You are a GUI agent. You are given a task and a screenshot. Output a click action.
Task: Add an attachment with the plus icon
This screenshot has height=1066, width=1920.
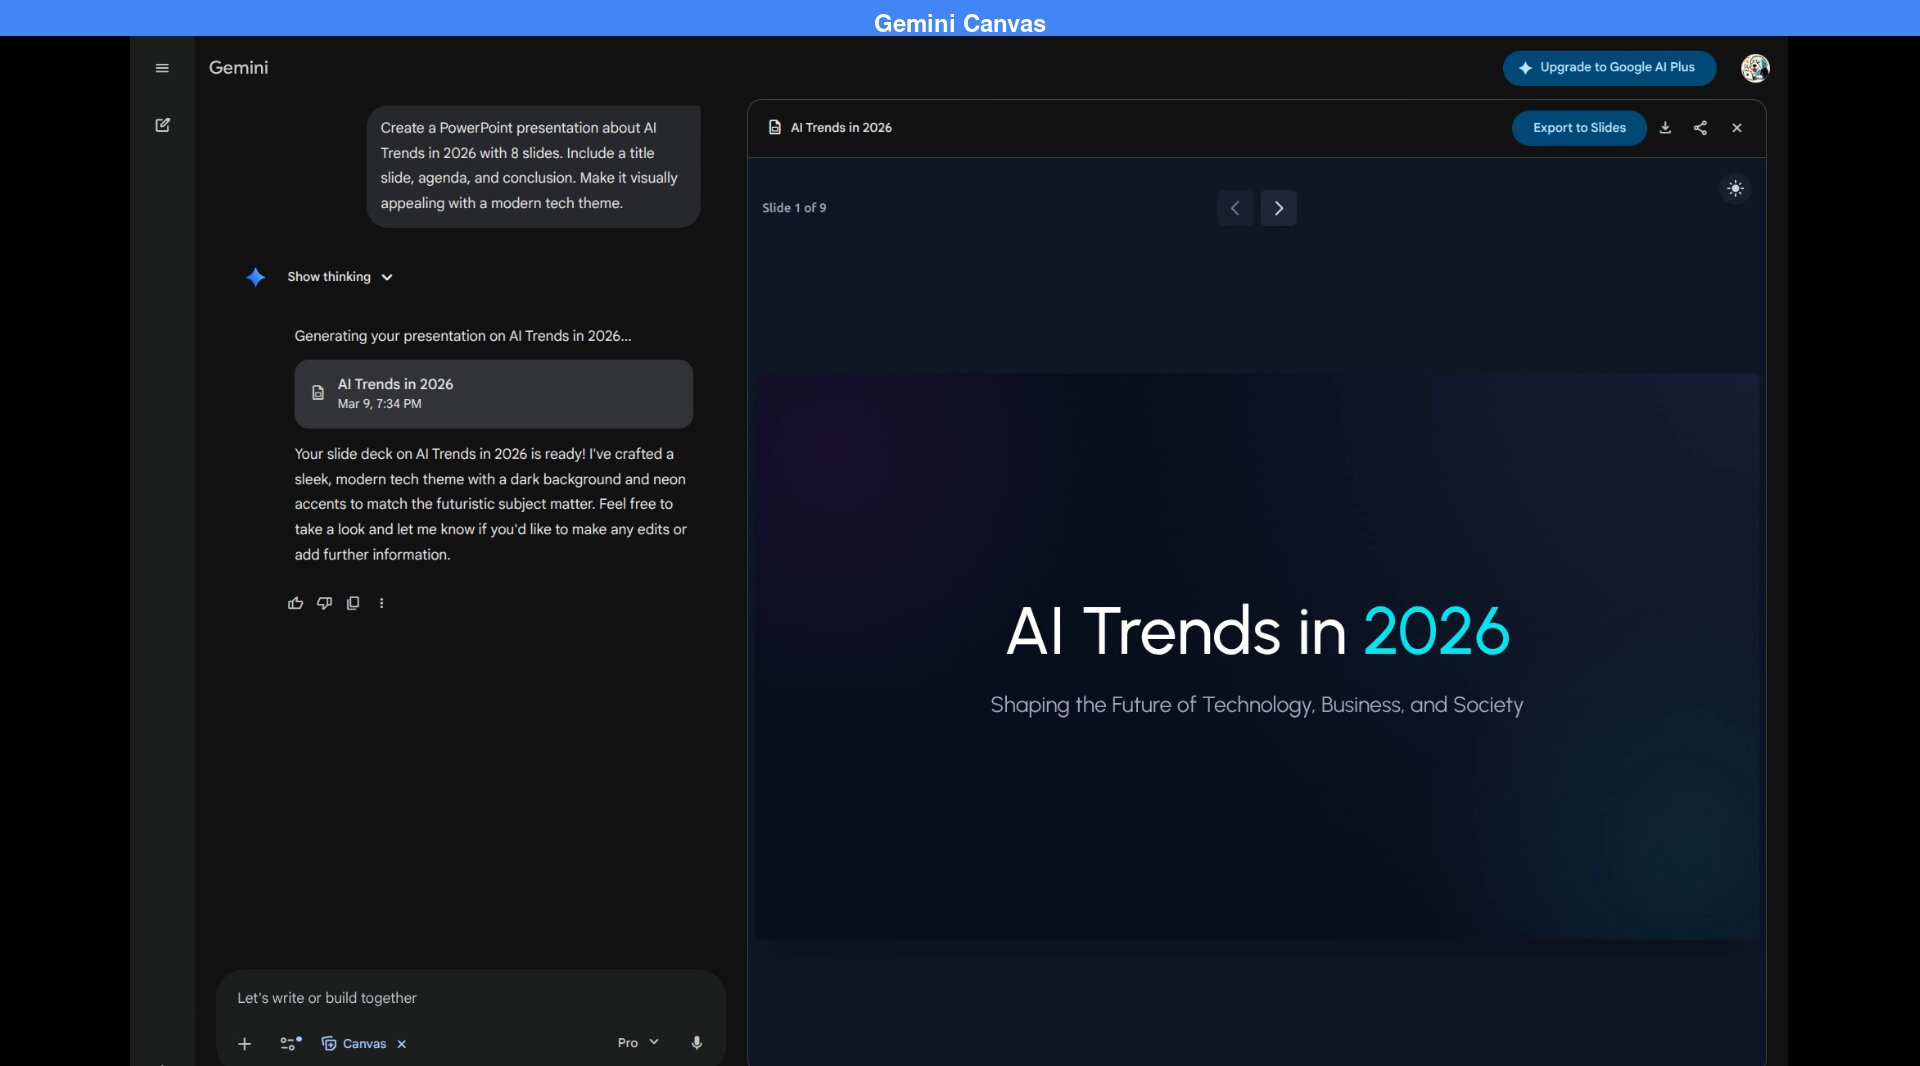click(244, 1044)
